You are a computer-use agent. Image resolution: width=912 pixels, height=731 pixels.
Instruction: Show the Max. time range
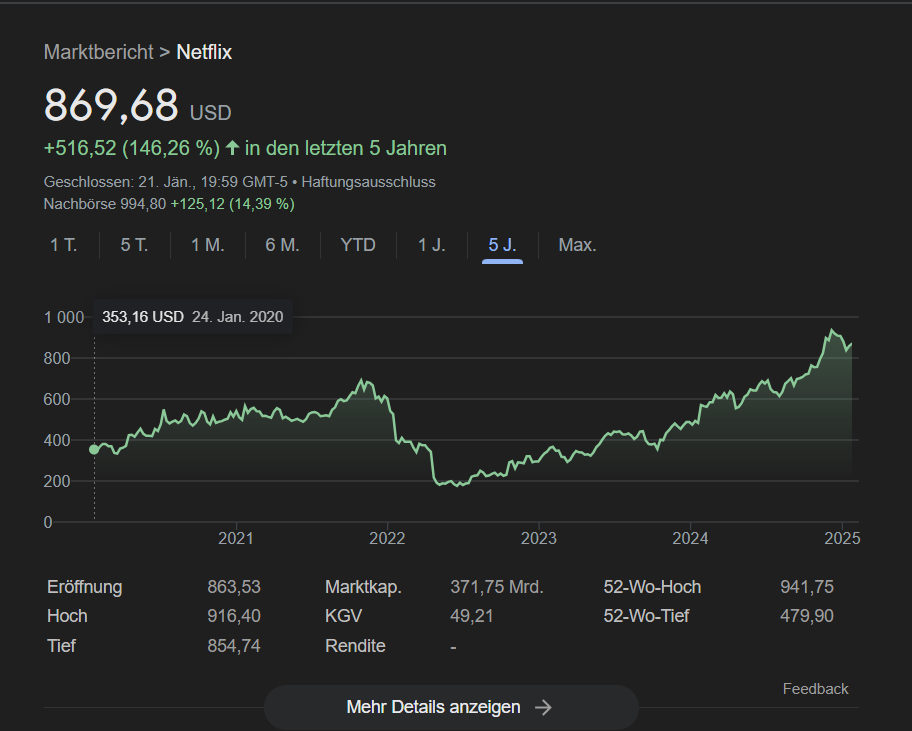577,245
